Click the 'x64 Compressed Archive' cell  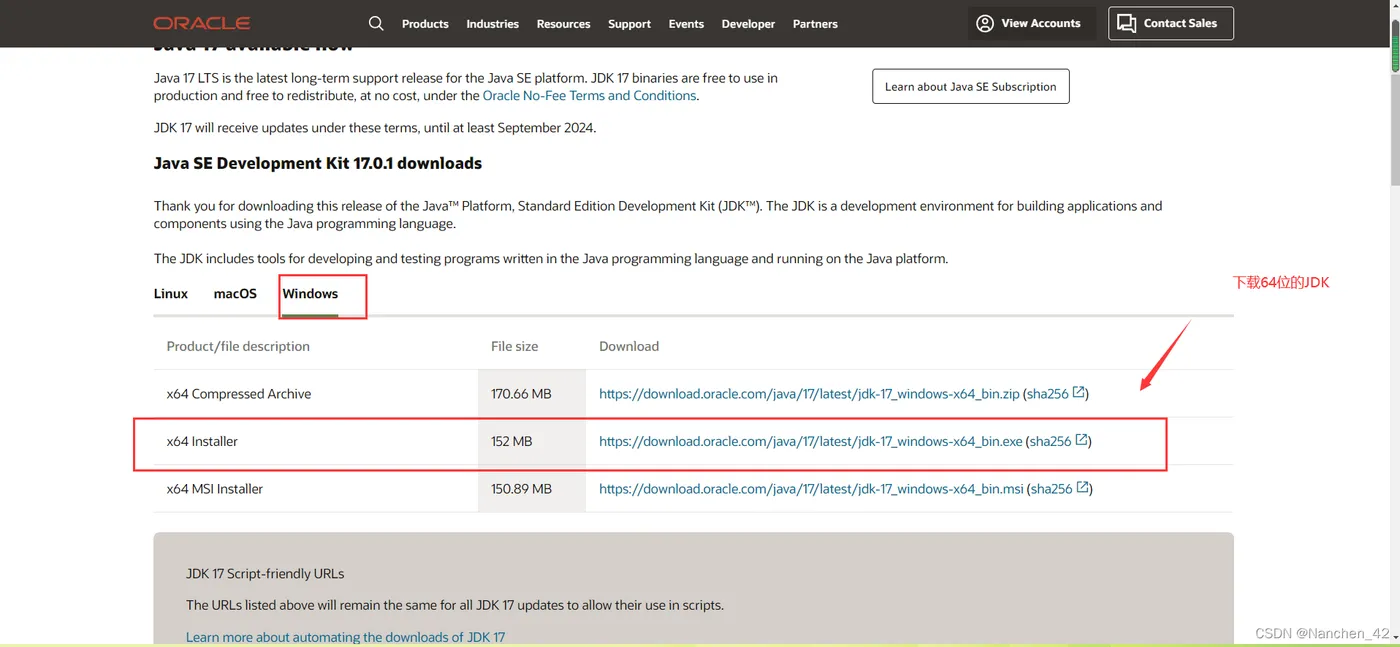[239, 394]
